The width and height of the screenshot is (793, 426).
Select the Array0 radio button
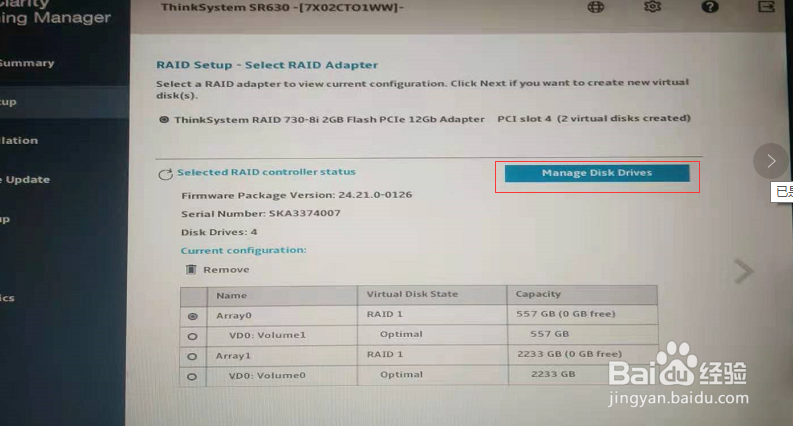pyautogui.click(x=192, y=316)
